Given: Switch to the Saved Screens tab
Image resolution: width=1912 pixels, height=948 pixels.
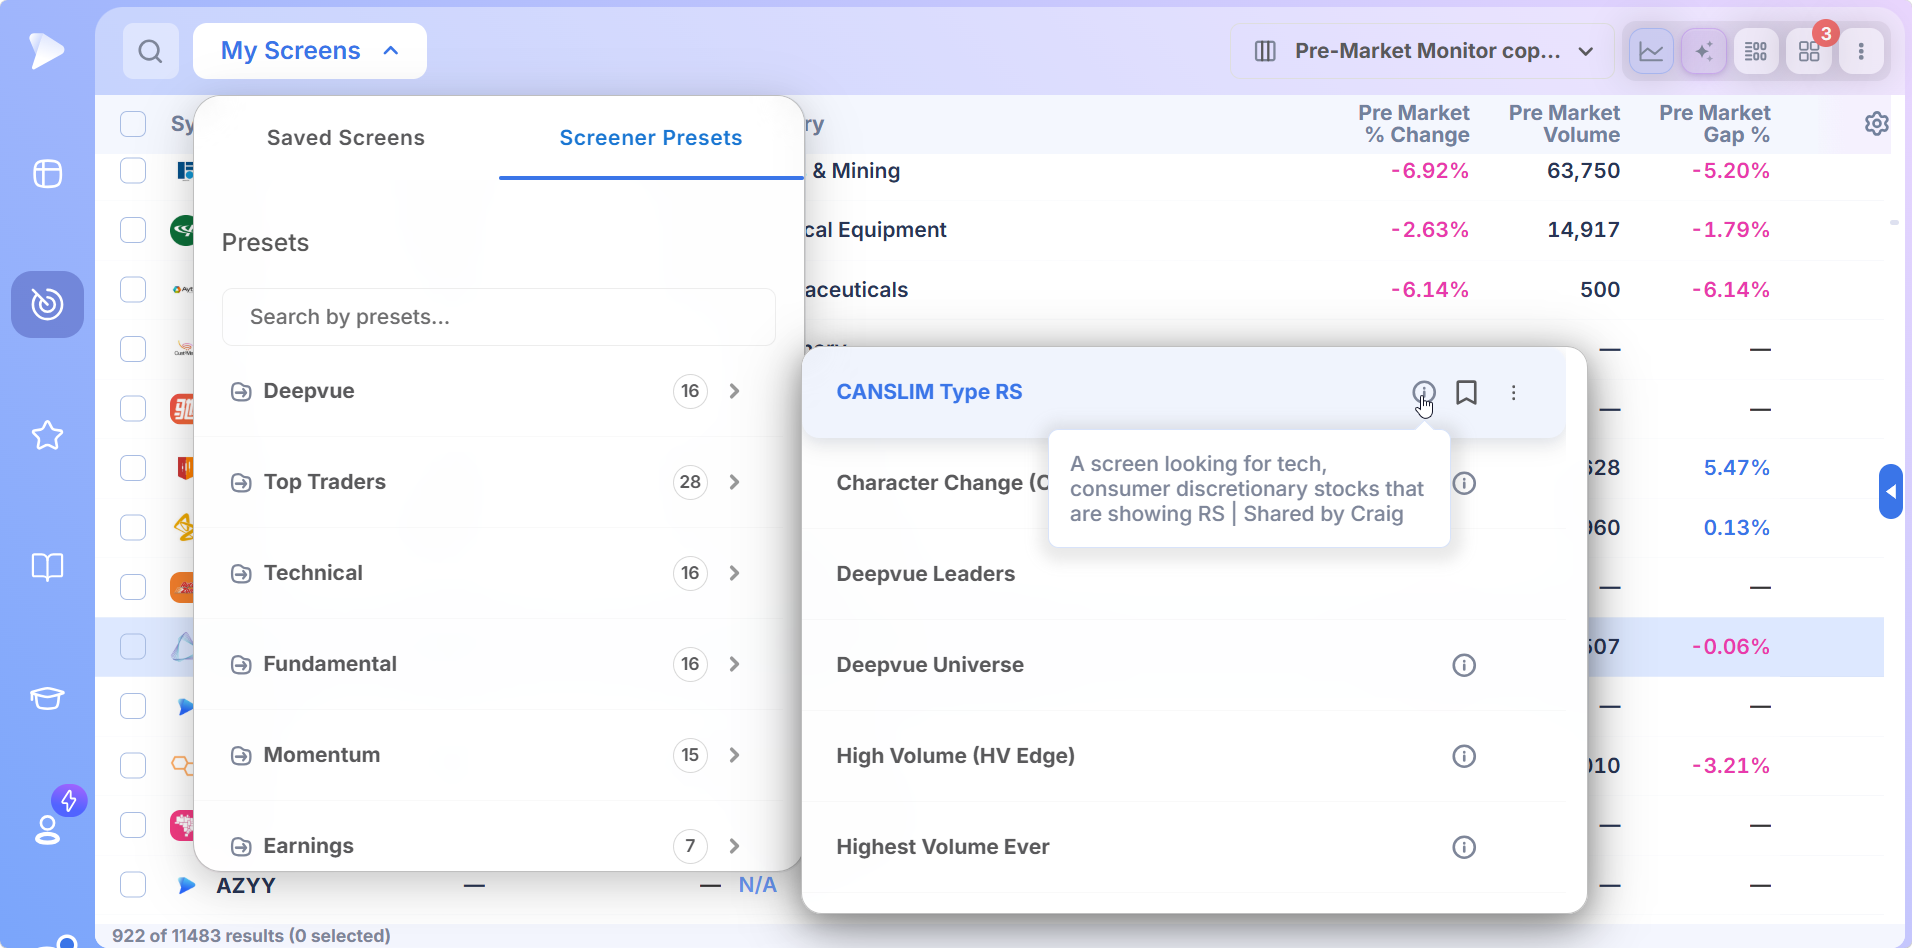Looking at the screenshot, I should point(346,138).
